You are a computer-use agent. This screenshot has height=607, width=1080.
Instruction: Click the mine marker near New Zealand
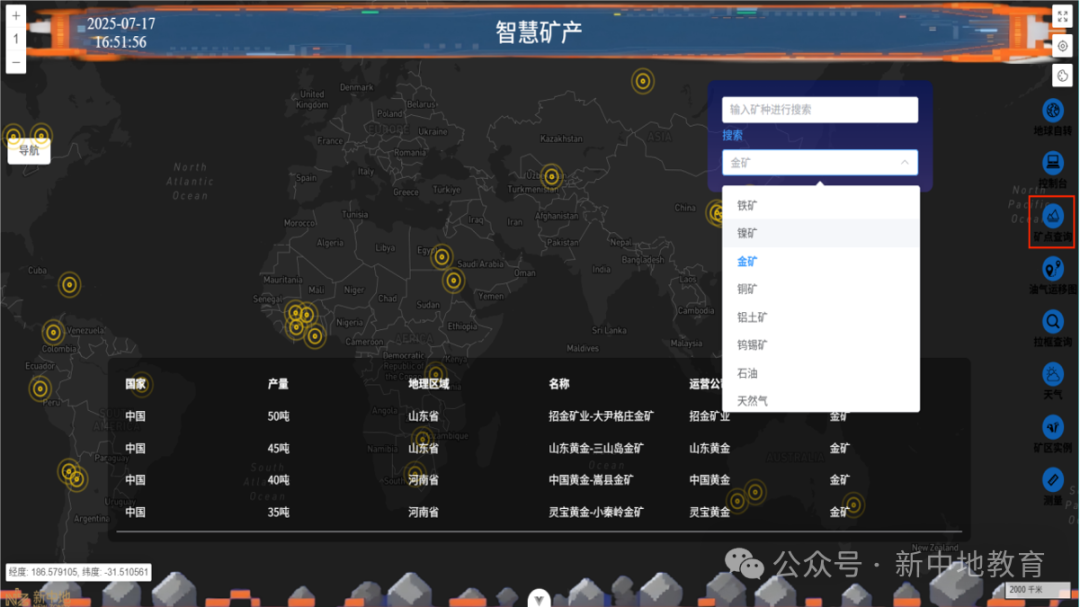(853, 505)
